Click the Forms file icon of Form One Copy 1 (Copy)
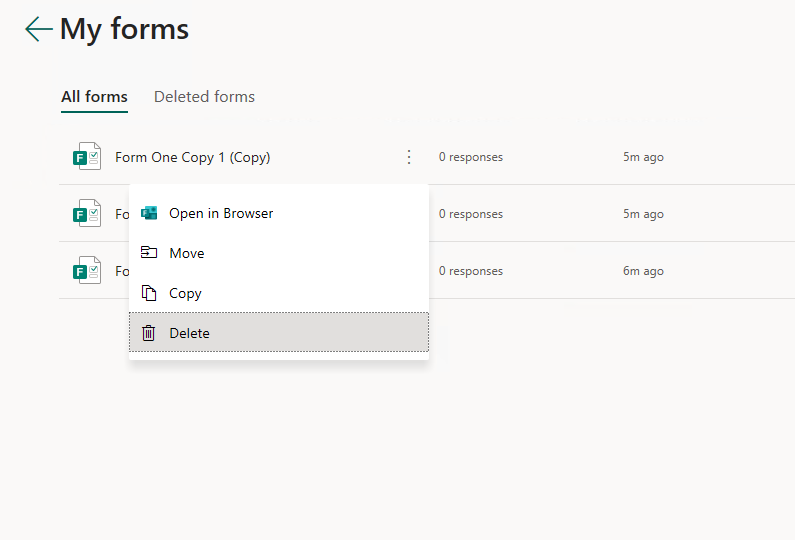Image resolution: width=795 pixels, height=540 pixels. [x=87, y=156]
